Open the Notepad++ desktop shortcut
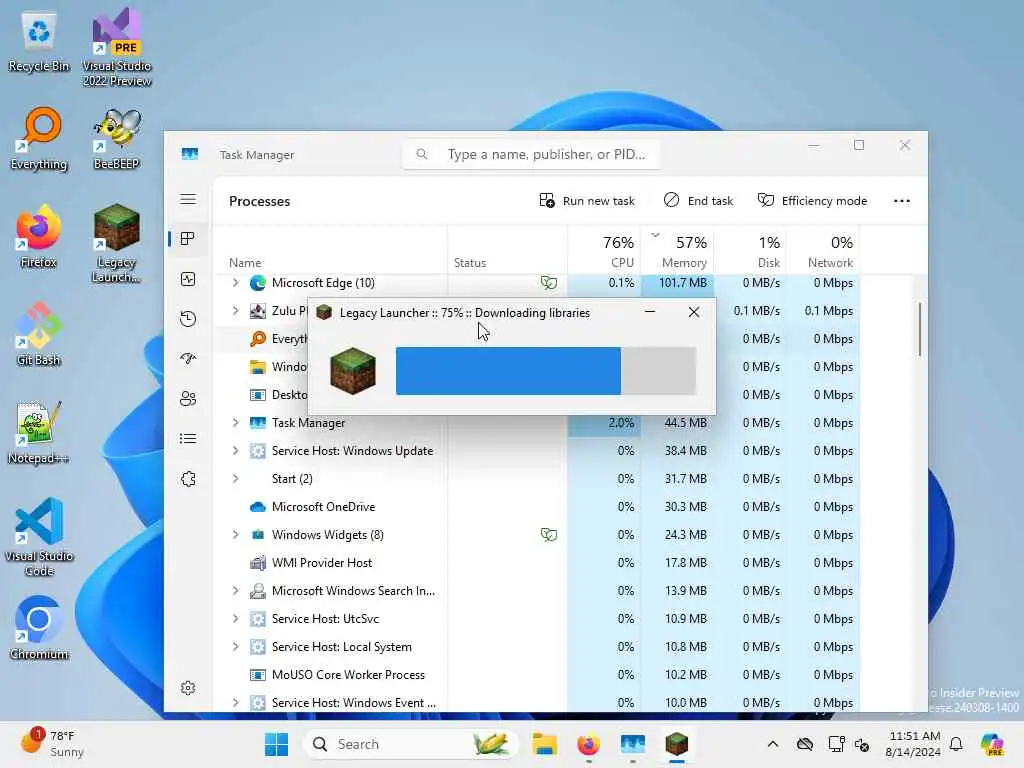 (x=39, y=433)
